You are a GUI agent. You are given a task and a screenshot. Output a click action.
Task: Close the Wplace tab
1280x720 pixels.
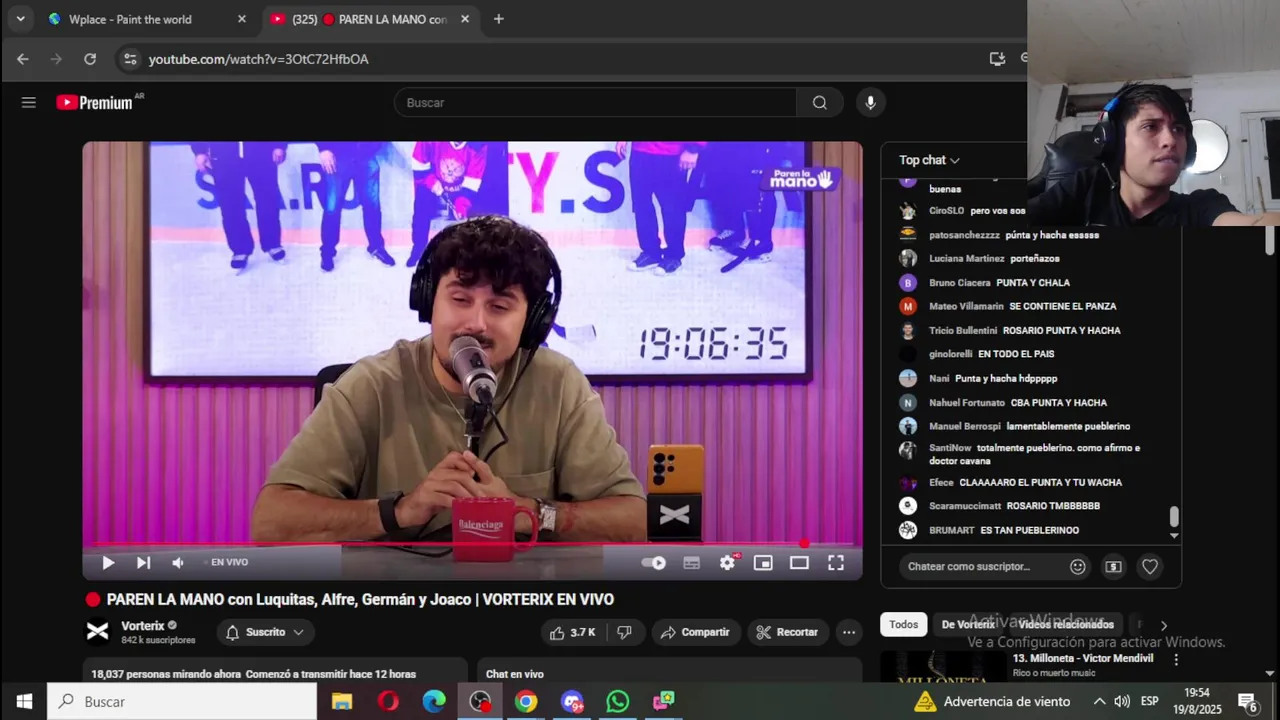[x=241, y=19]
